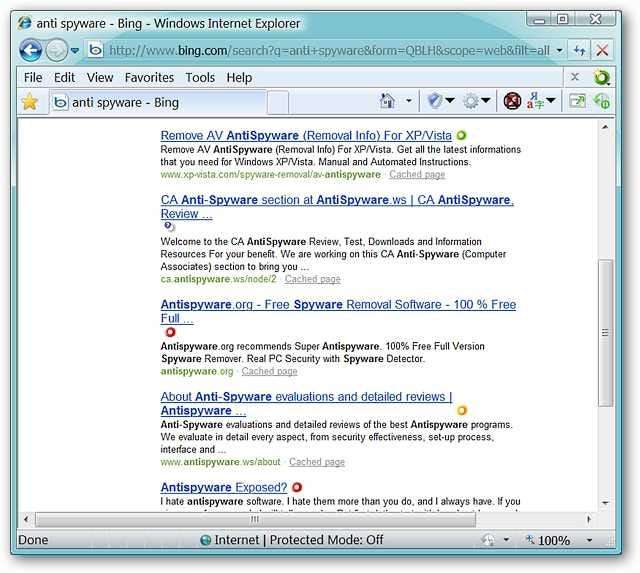Click Cached page link for antispyware.org
Viewport: 640px width, 573px height.
coord(269,371)
